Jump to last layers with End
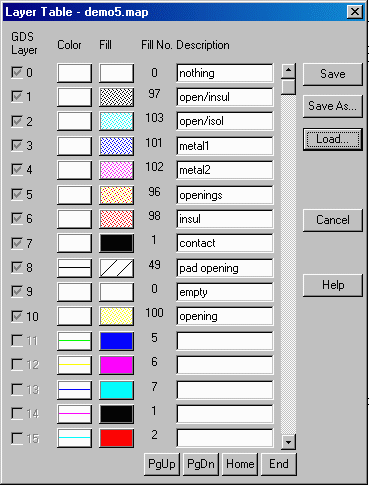 click(x=279, y=464)
